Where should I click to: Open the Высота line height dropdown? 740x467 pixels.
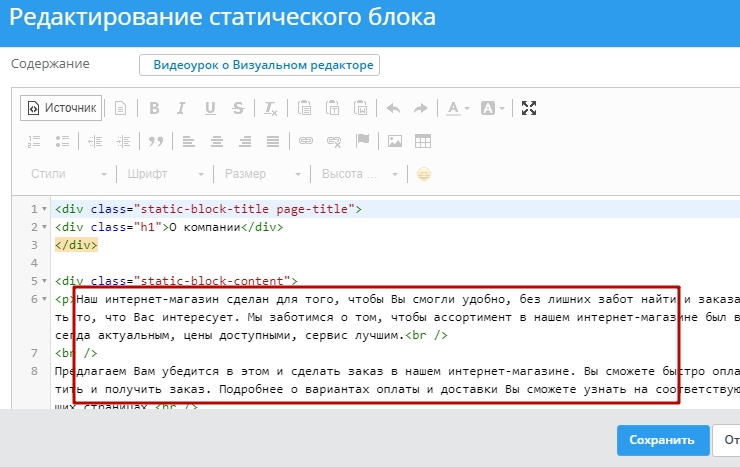tap(358, 174)
